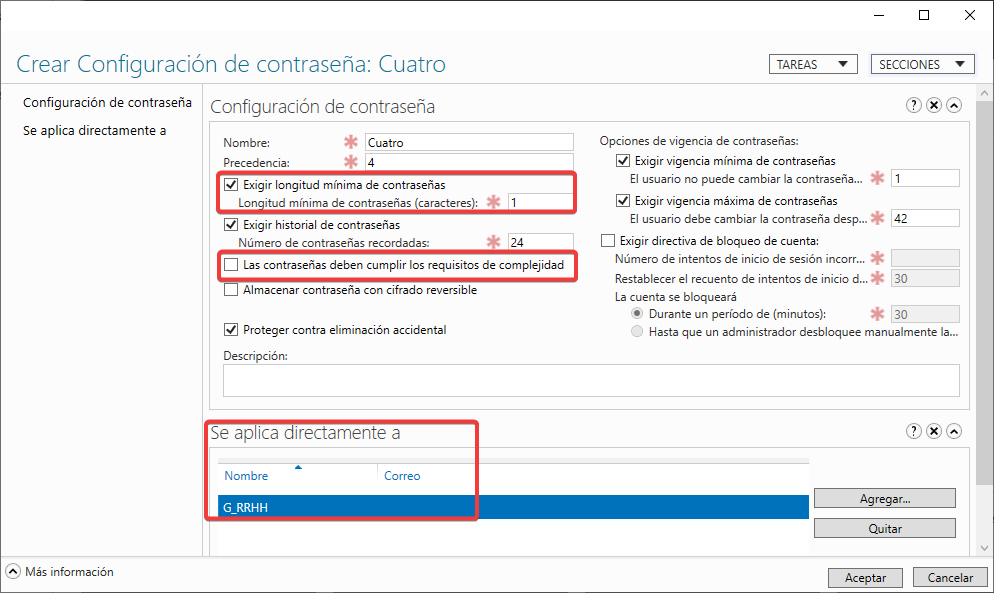Open the SECCIONES dropdown
Image resolution: width=994 pixels, height=593 pixels.
tap(922, 64)
